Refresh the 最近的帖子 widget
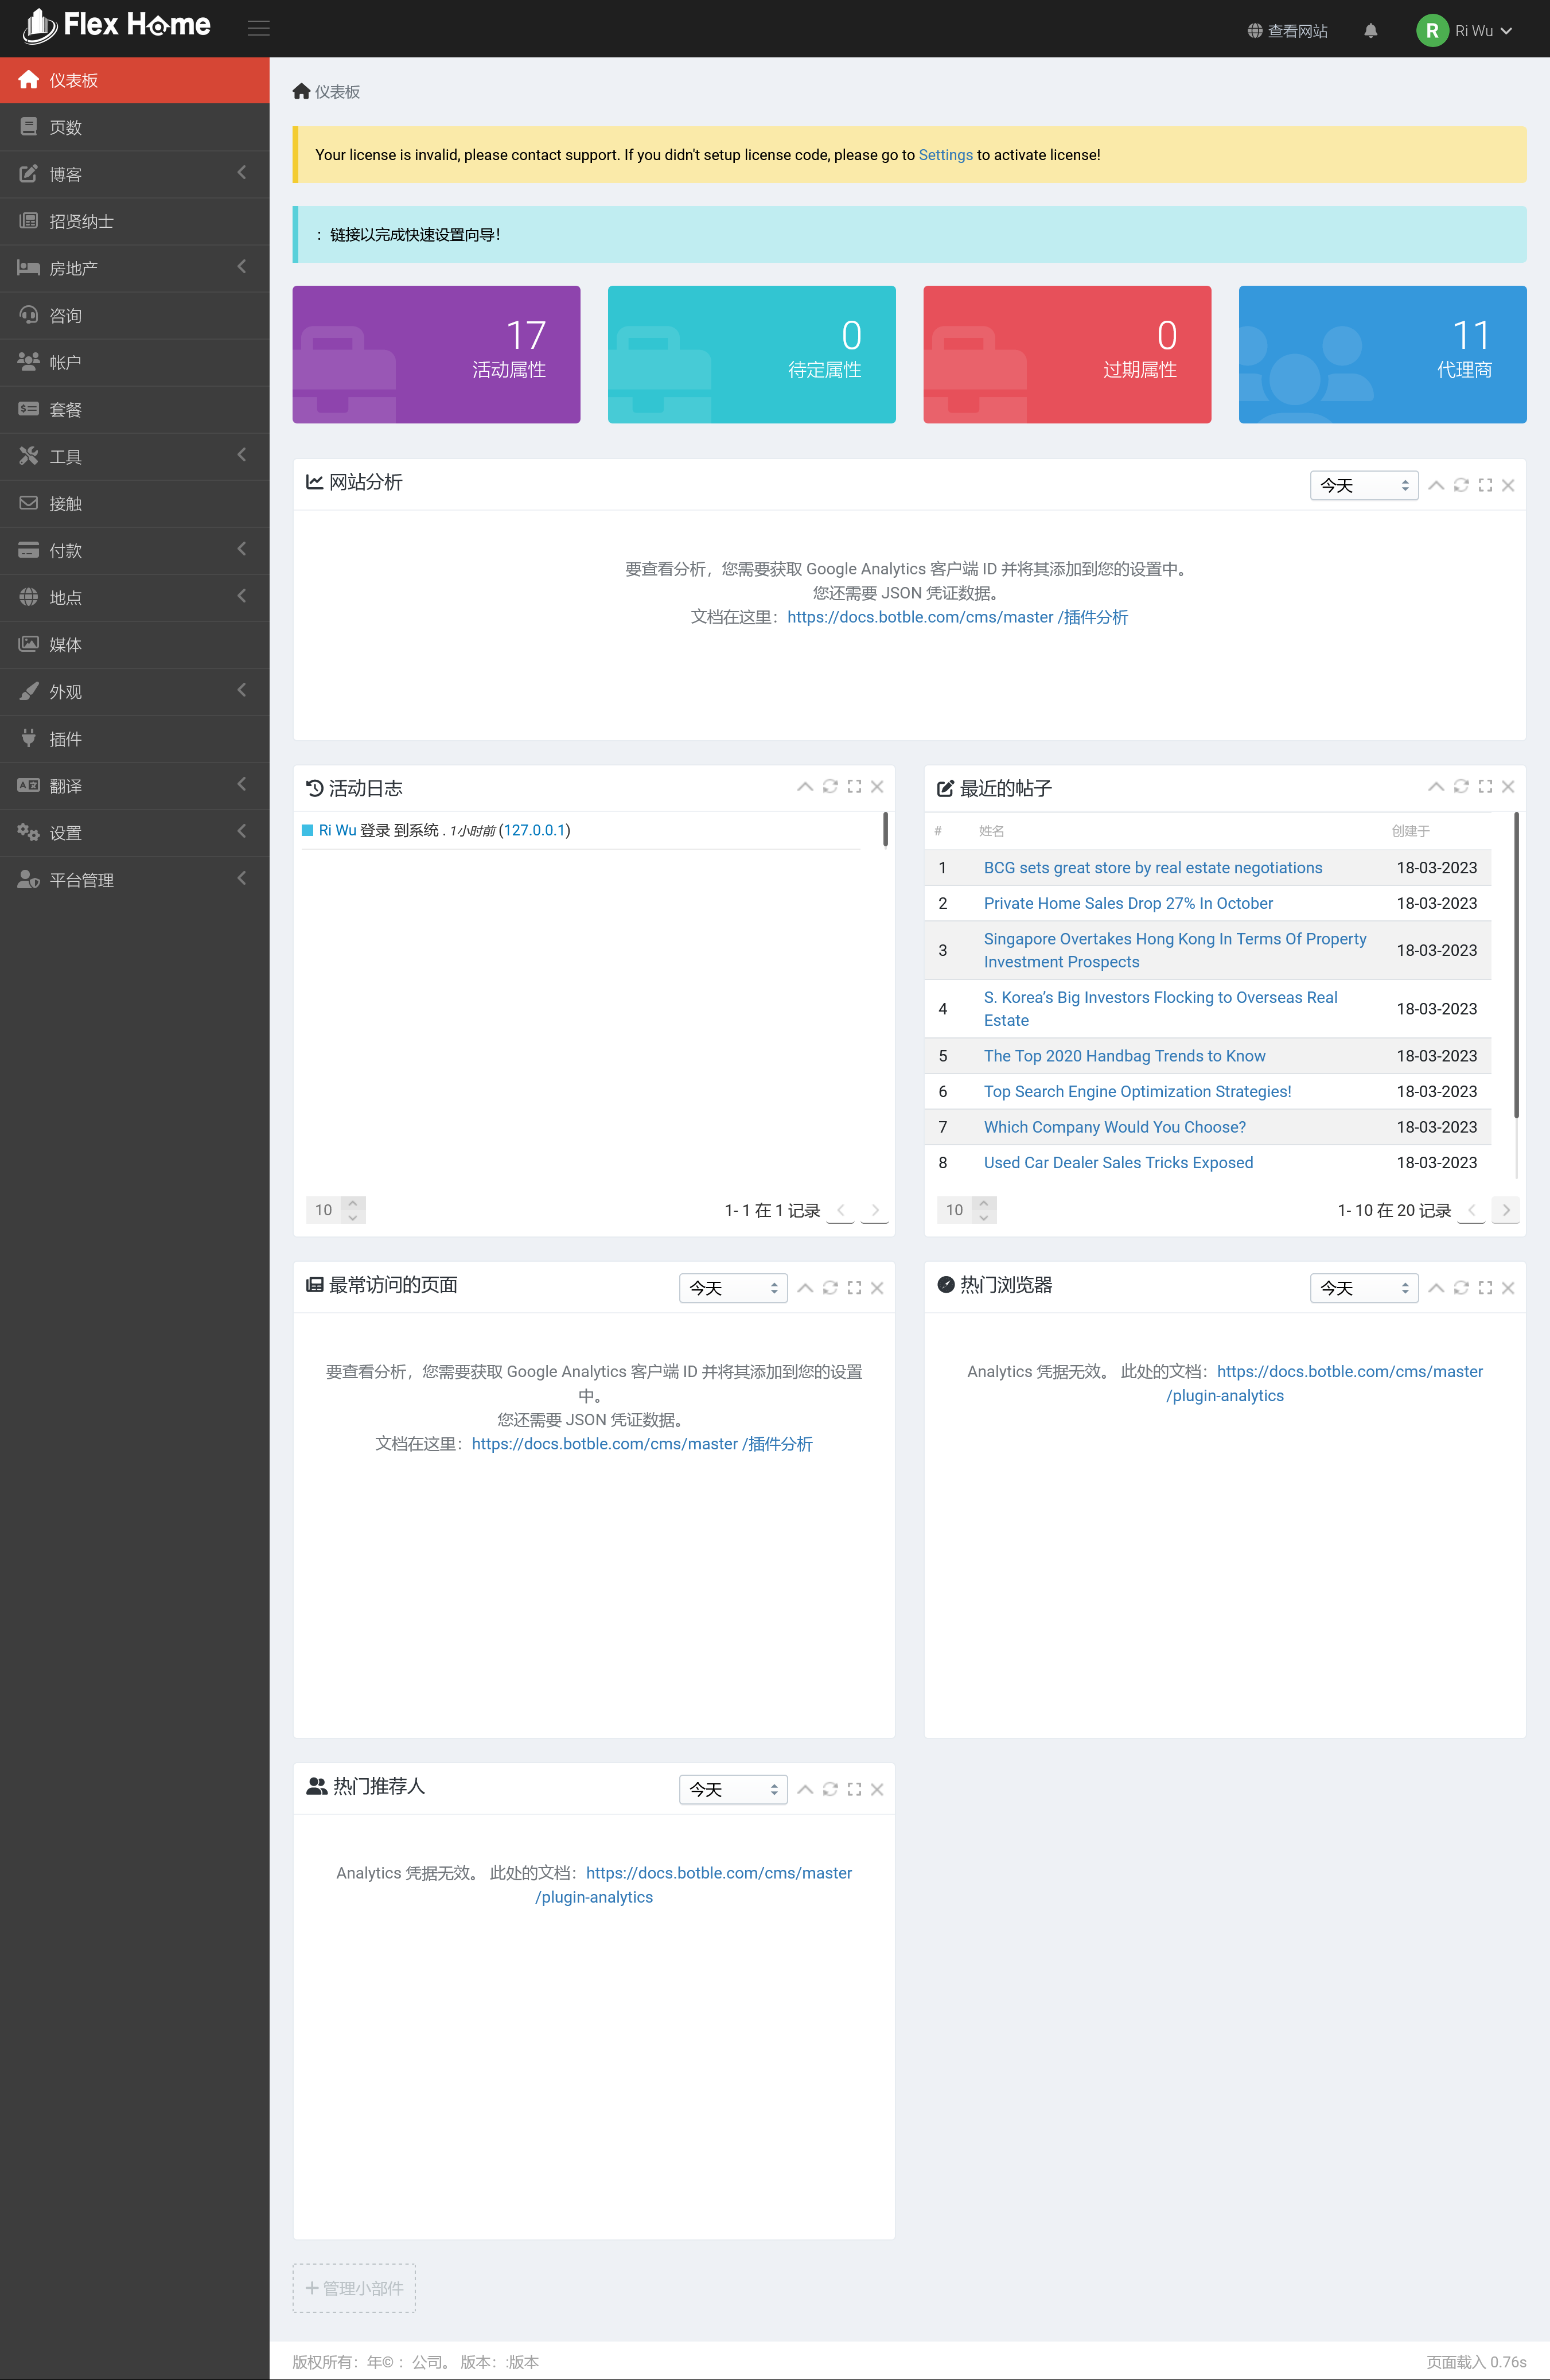The width and height of the screenshot is (1550, 2380). coord(1461,786)
